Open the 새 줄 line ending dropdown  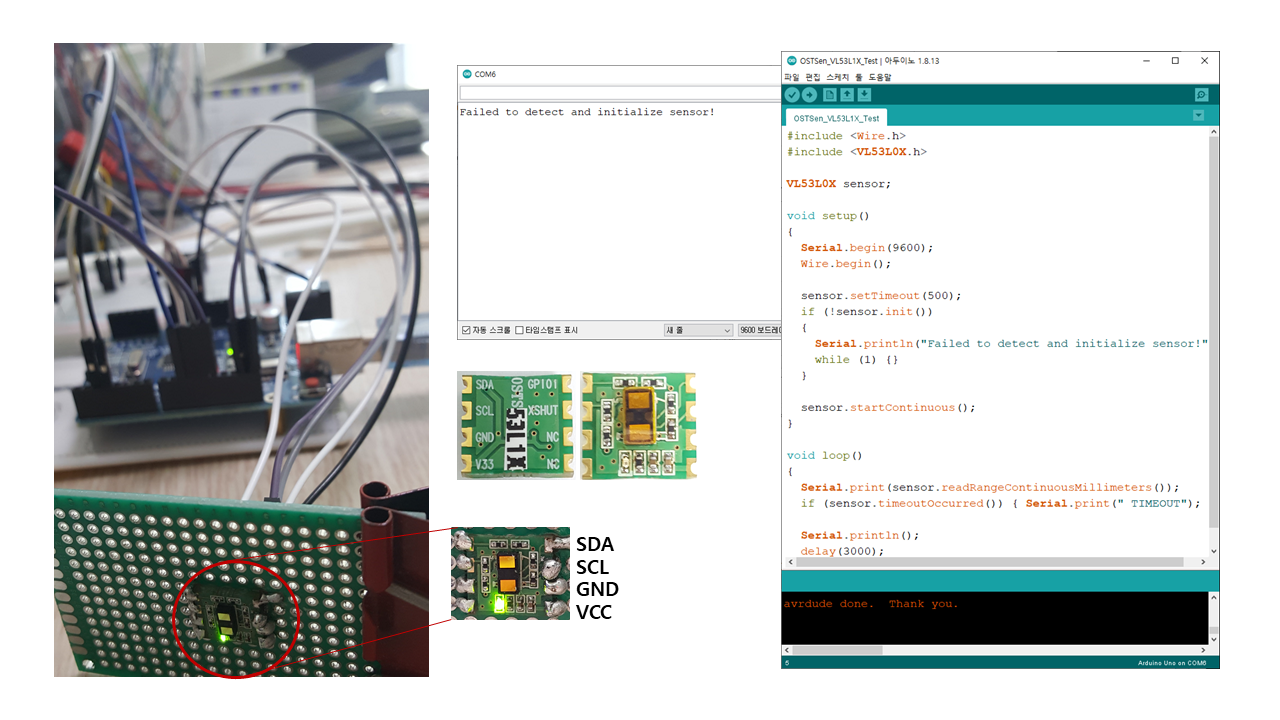tap(698, 330)
